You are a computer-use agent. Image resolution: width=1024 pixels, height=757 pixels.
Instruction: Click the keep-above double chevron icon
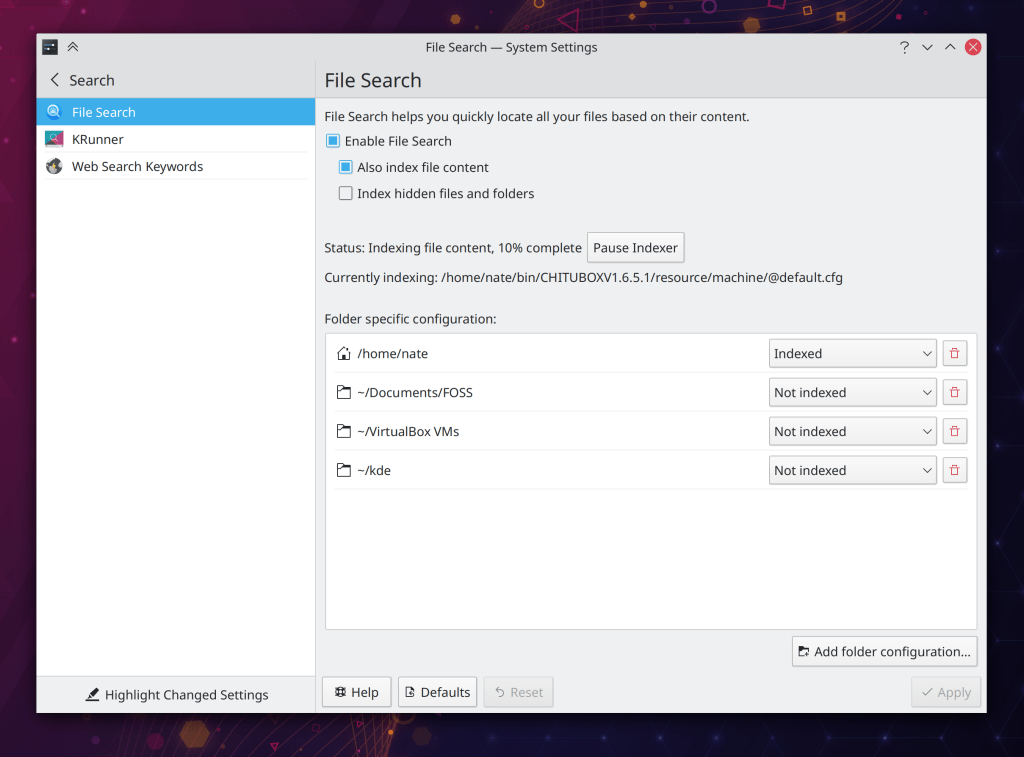tap(73, 47)
